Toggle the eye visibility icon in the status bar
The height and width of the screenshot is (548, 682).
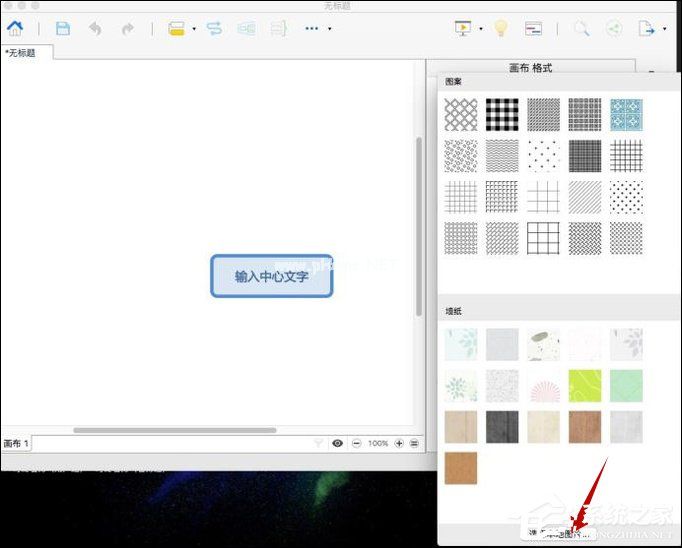tap(337, 443)
